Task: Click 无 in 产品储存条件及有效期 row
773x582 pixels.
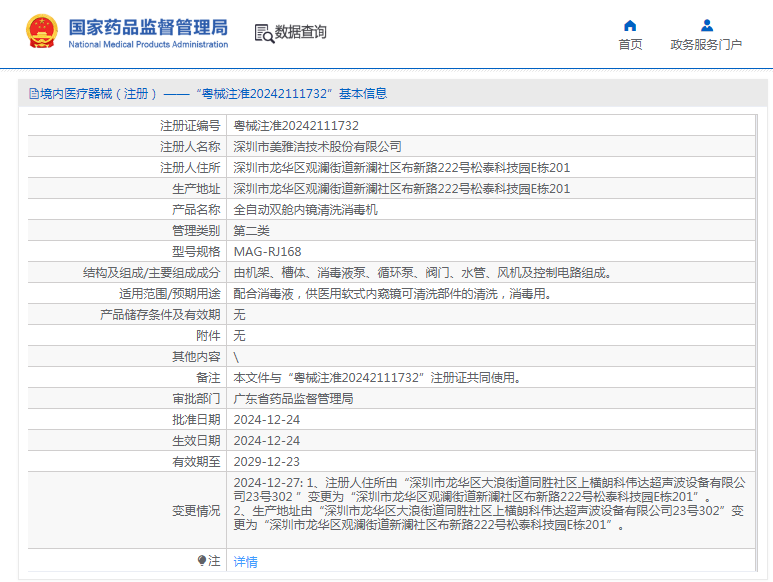Action: coord(239,315)
